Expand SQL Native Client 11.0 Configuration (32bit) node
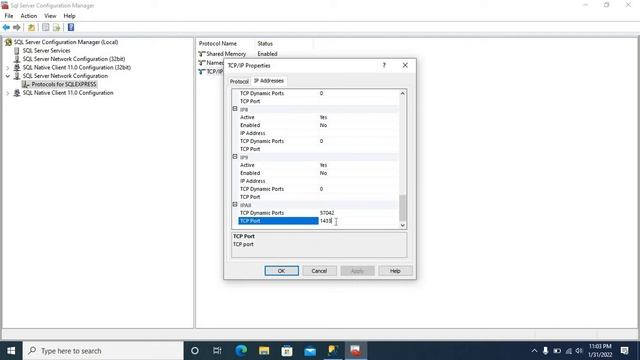Image resolution: width=640 pixels, height=360 pixels. click(7, 68)
